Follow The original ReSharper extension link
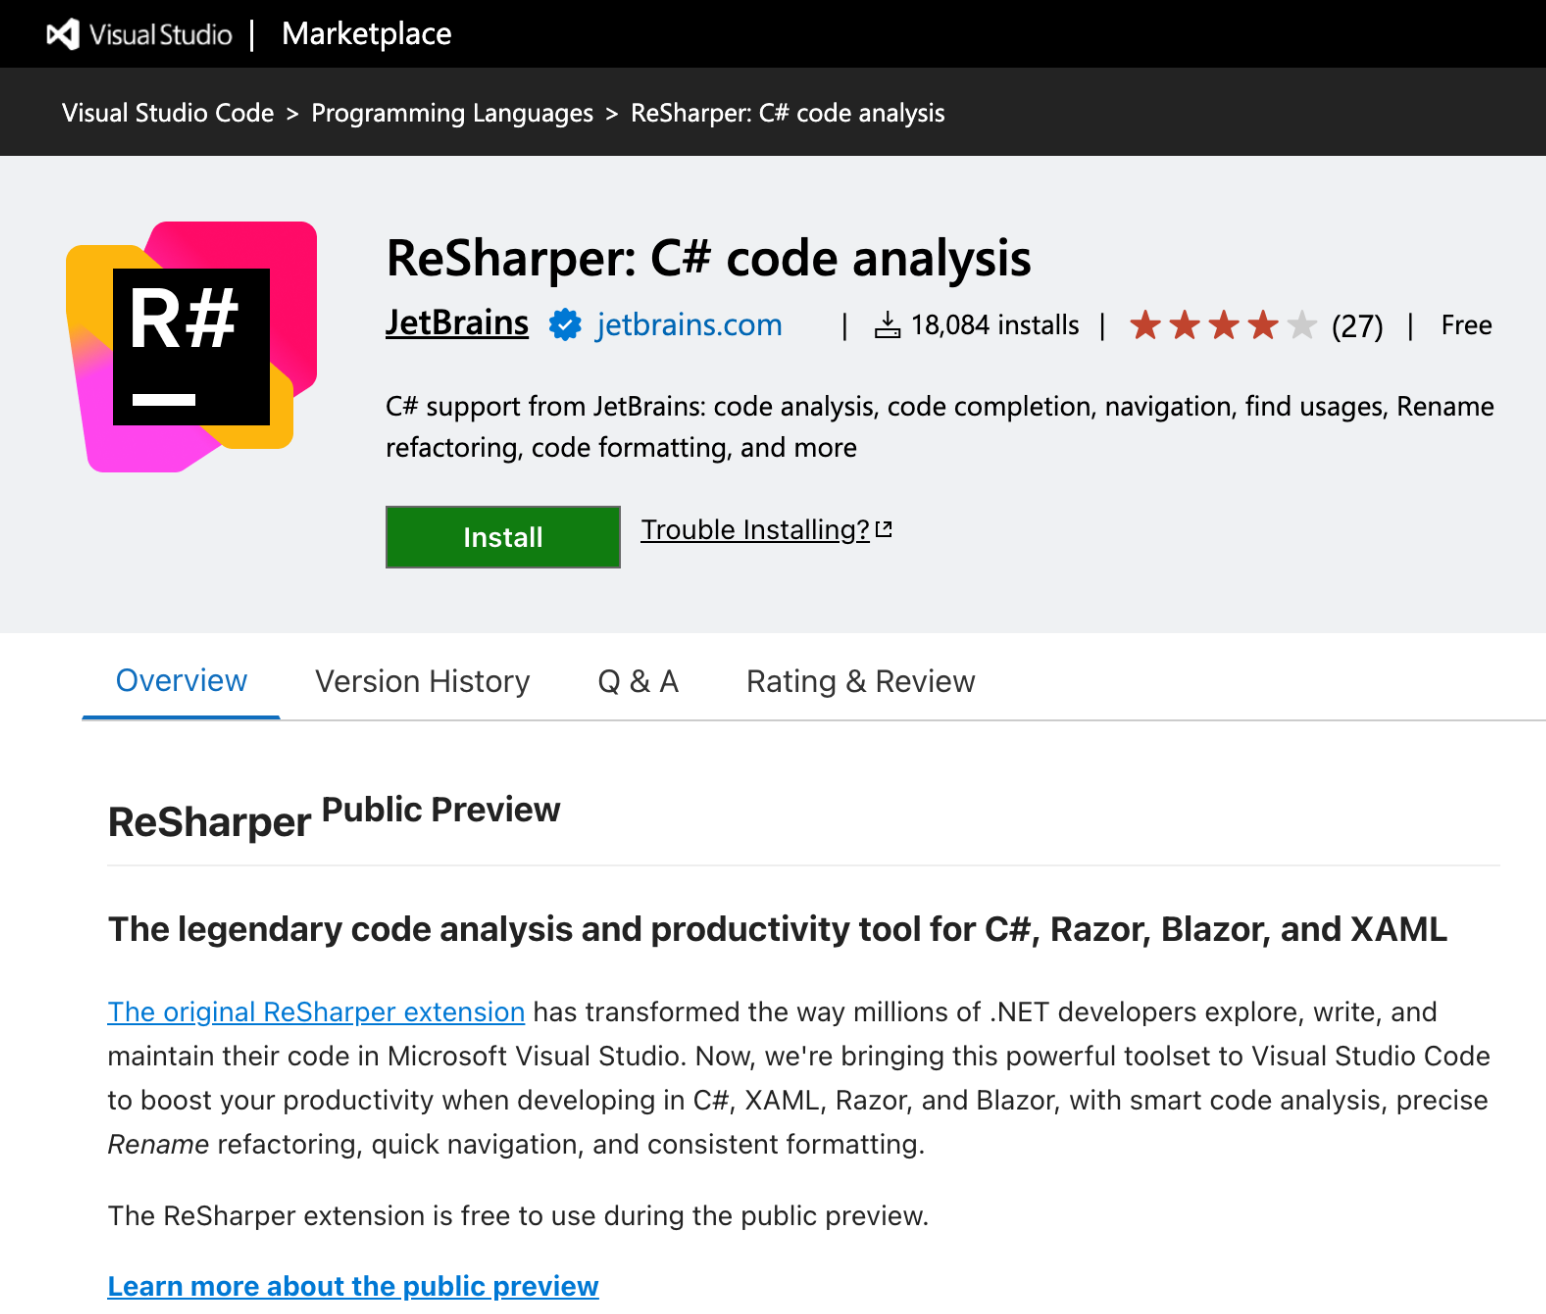The height and width of the screenshot is (1314, 1546). coord(316,1012)
